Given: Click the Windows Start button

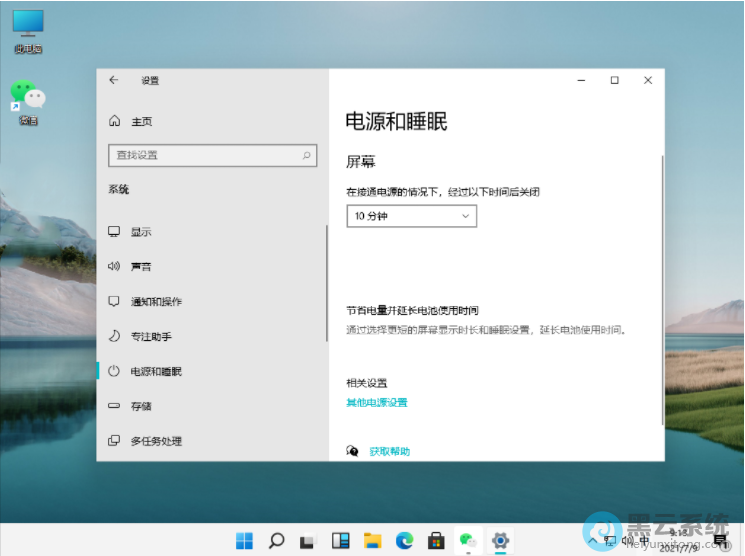Looking at the screenshot, I should (244, 541).
